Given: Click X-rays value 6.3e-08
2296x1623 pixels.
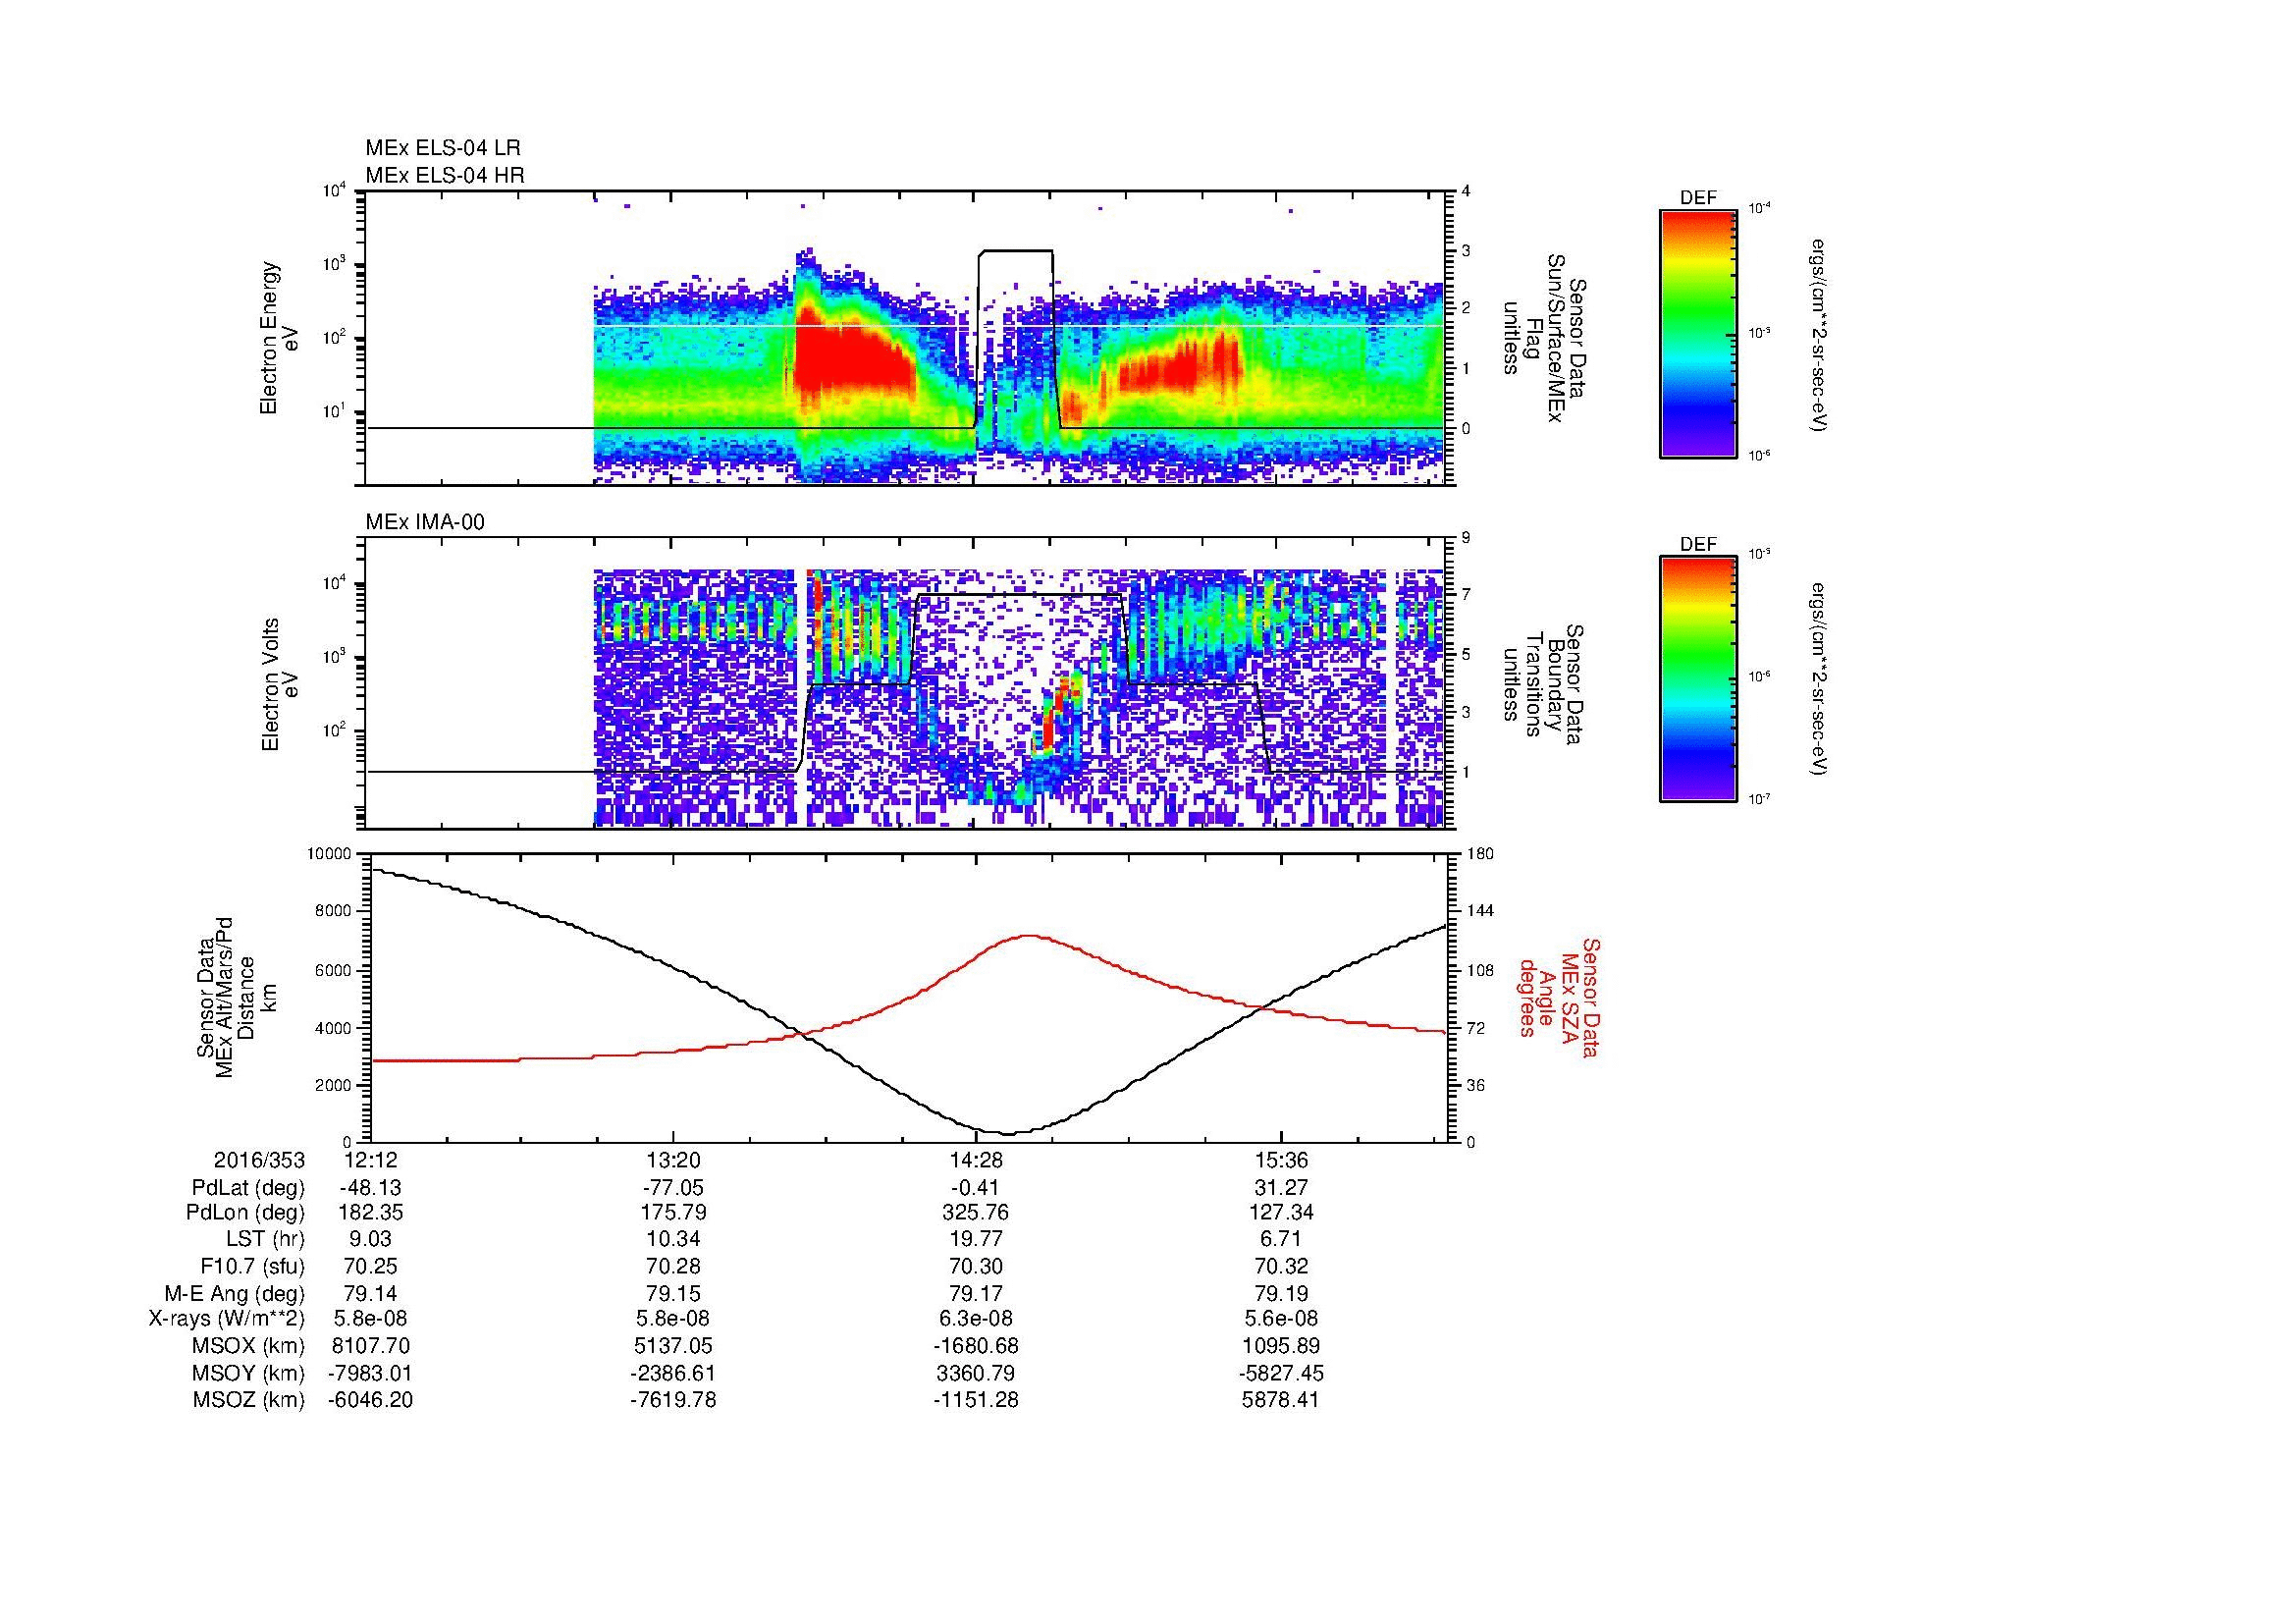Looking at the screenshot, I should pyautogui.click(x=976, y=1320).
